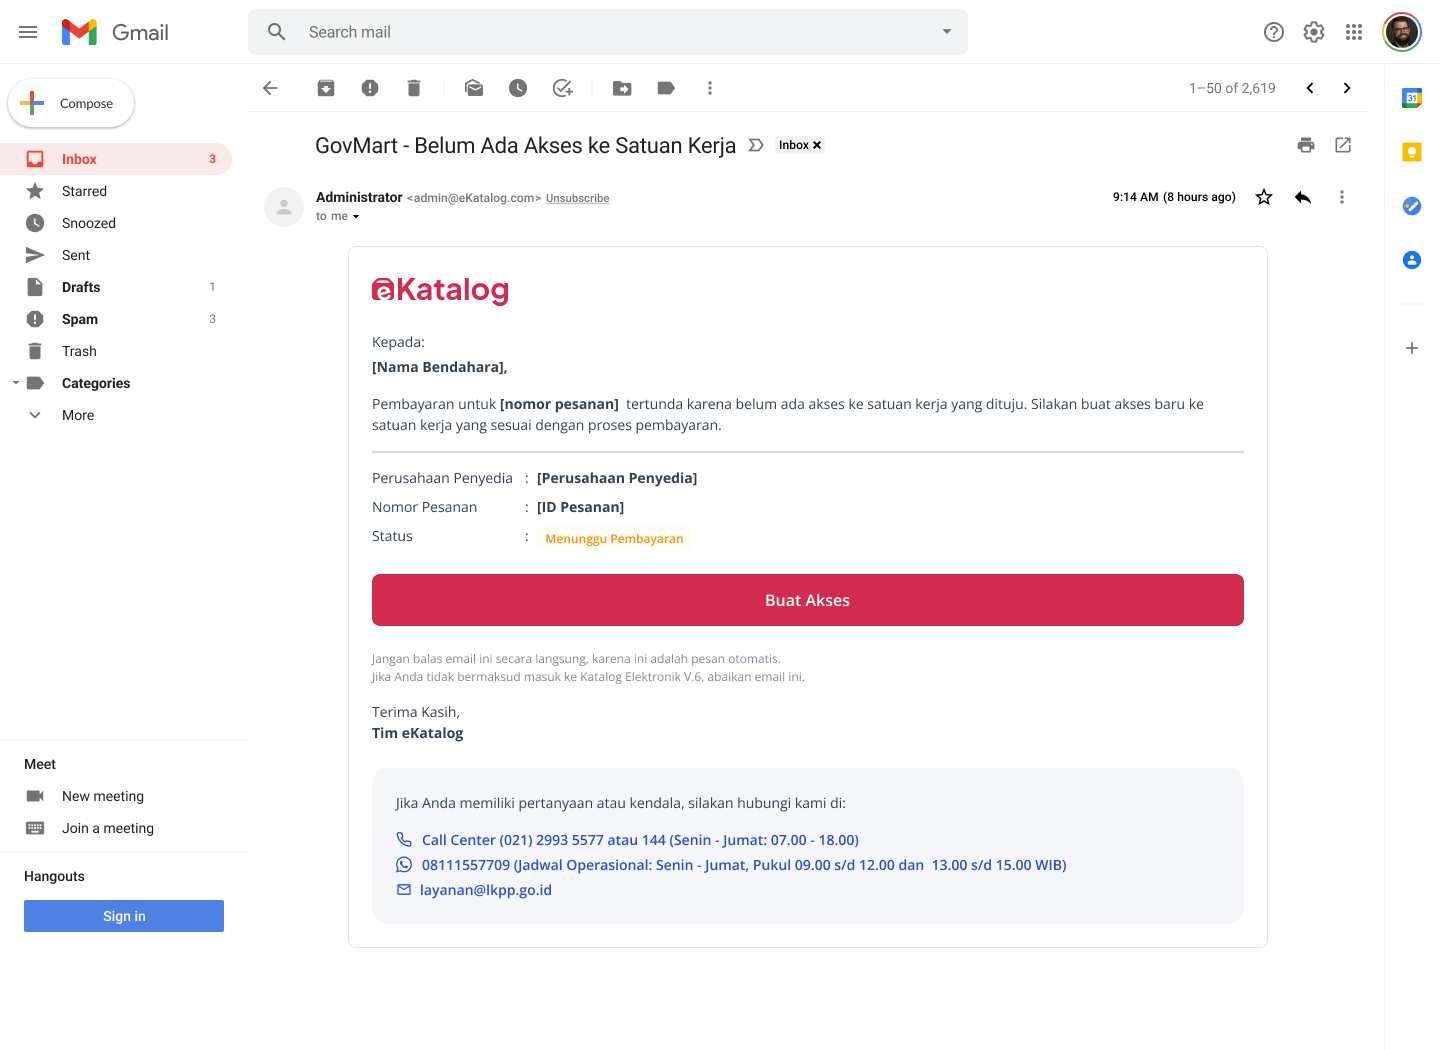1440x1050 pixels.
Task: Open Google Calendar side panel icon
Action: click(x=1412, y=98)
